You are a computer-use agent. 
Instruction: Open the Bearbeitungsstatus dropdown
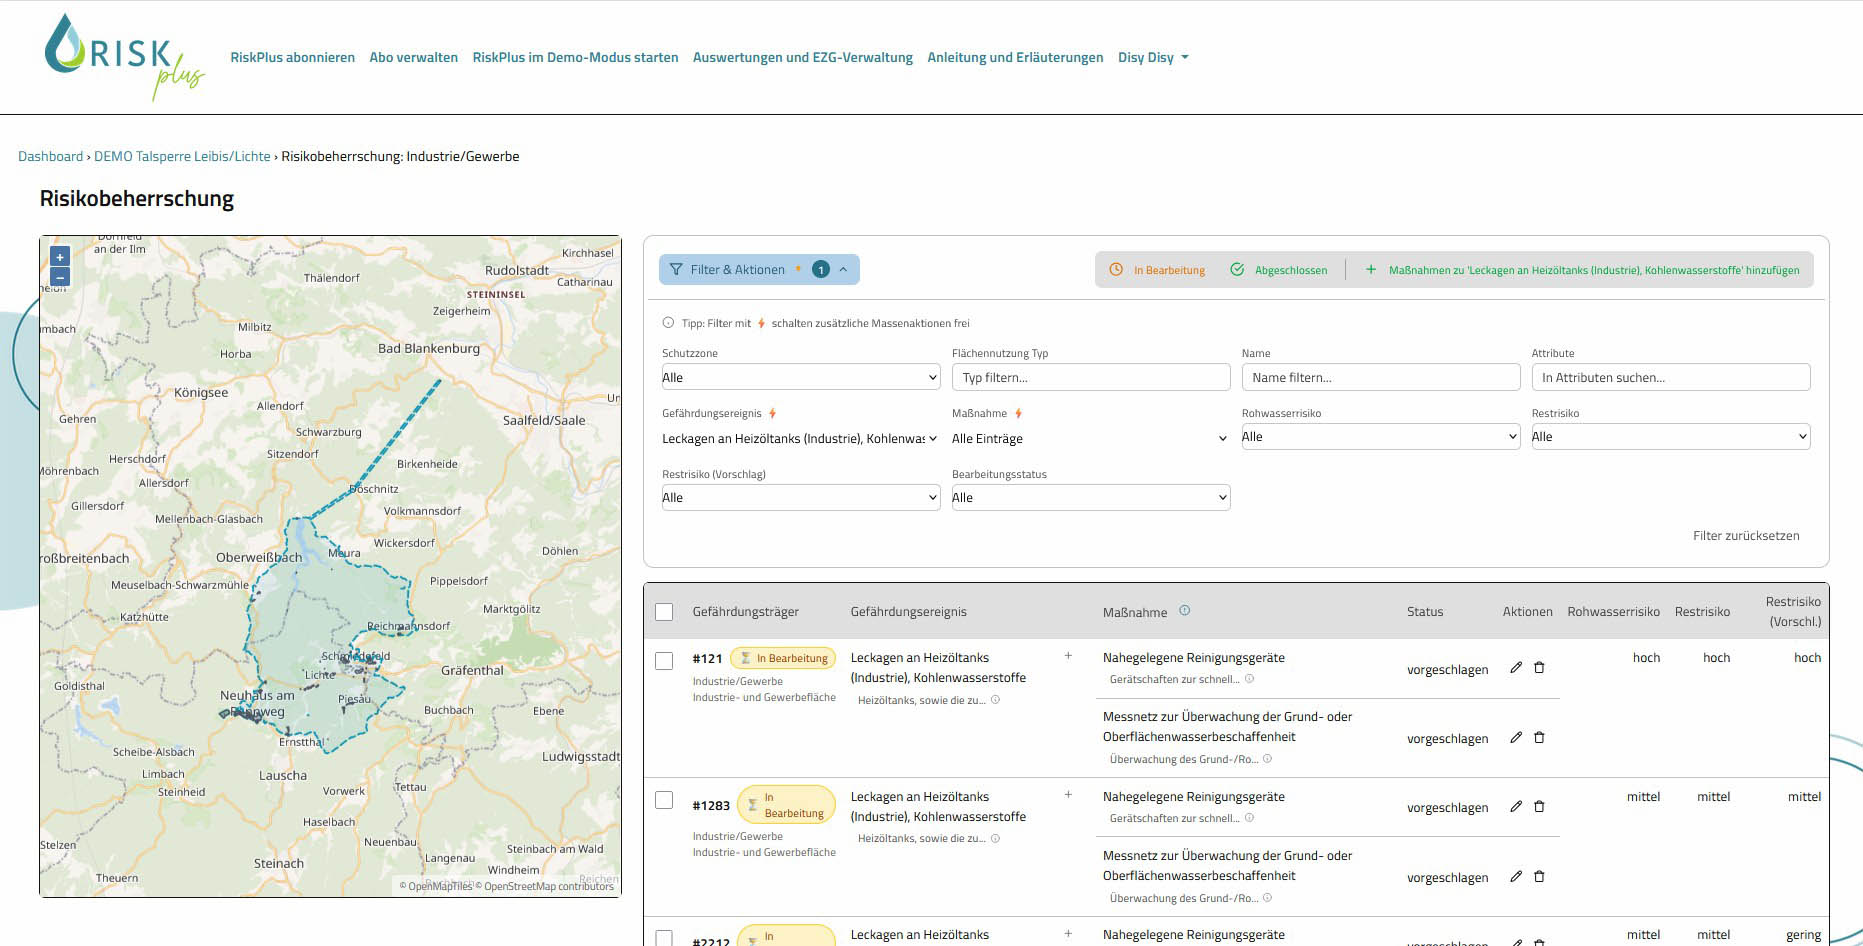(x=1090, y=498)
